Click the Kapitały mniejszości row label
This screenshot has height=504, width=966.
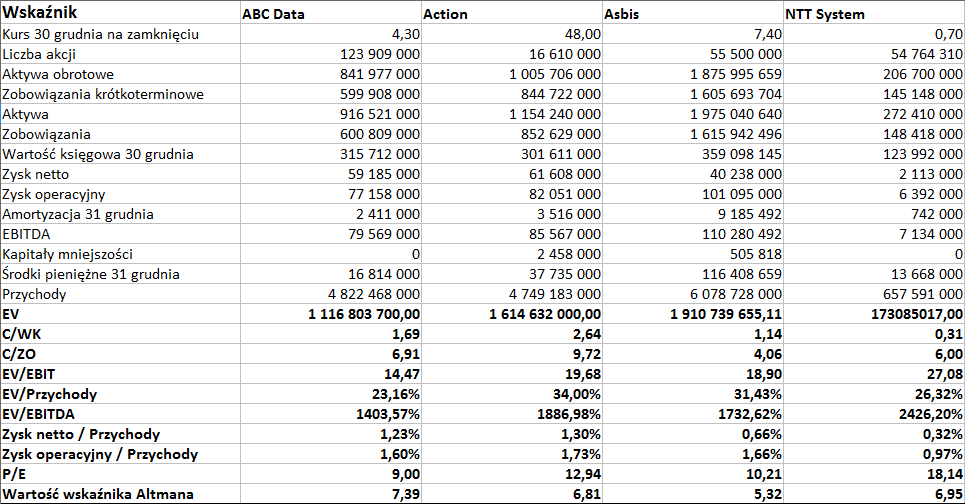(68, 254)
